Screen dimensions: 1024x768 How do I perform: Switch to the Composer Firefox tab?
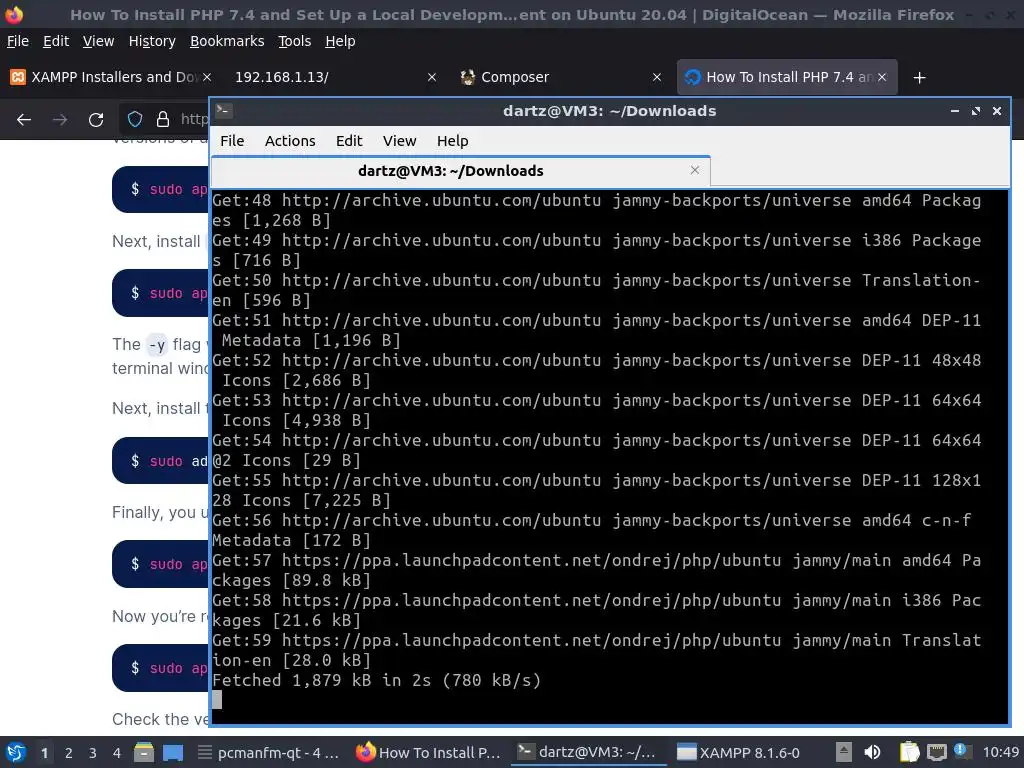pyautogui.click(x=560, y=77)
